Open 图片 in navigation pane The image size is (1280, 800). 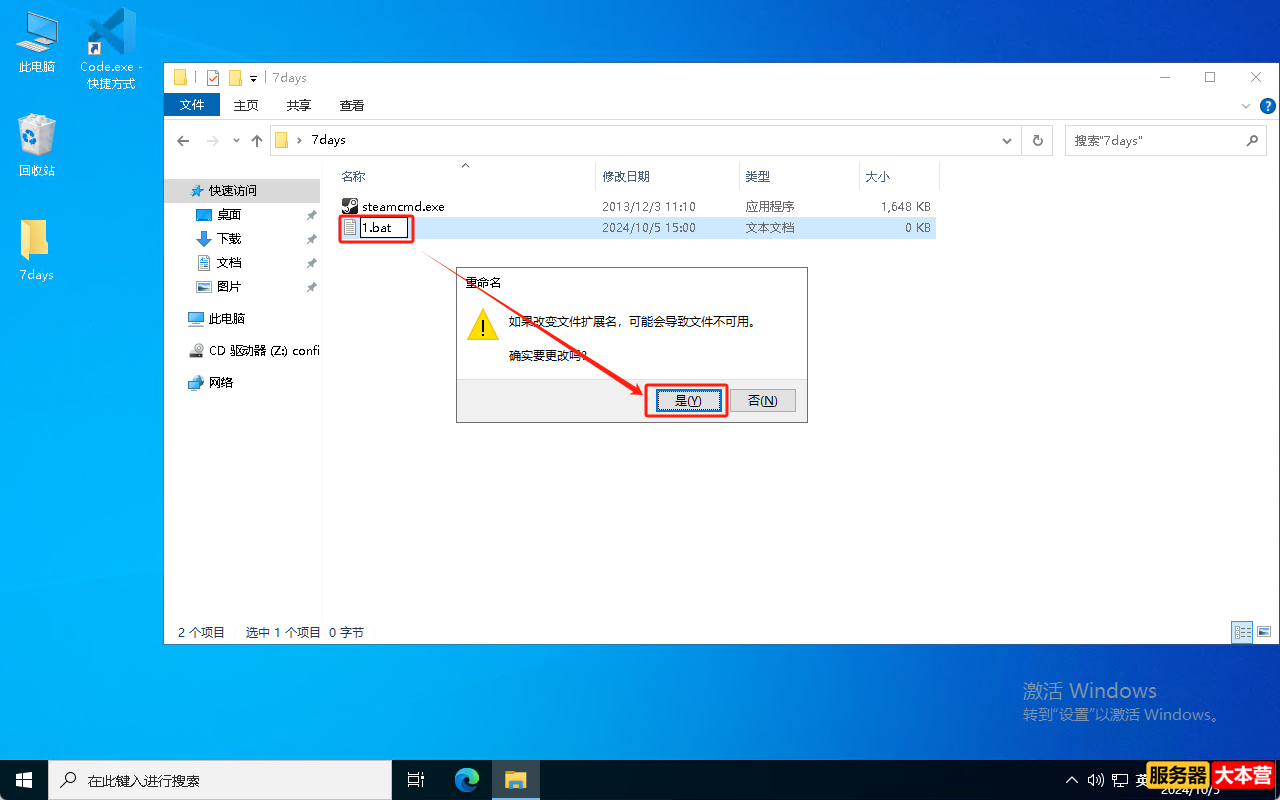click(229, 286)
